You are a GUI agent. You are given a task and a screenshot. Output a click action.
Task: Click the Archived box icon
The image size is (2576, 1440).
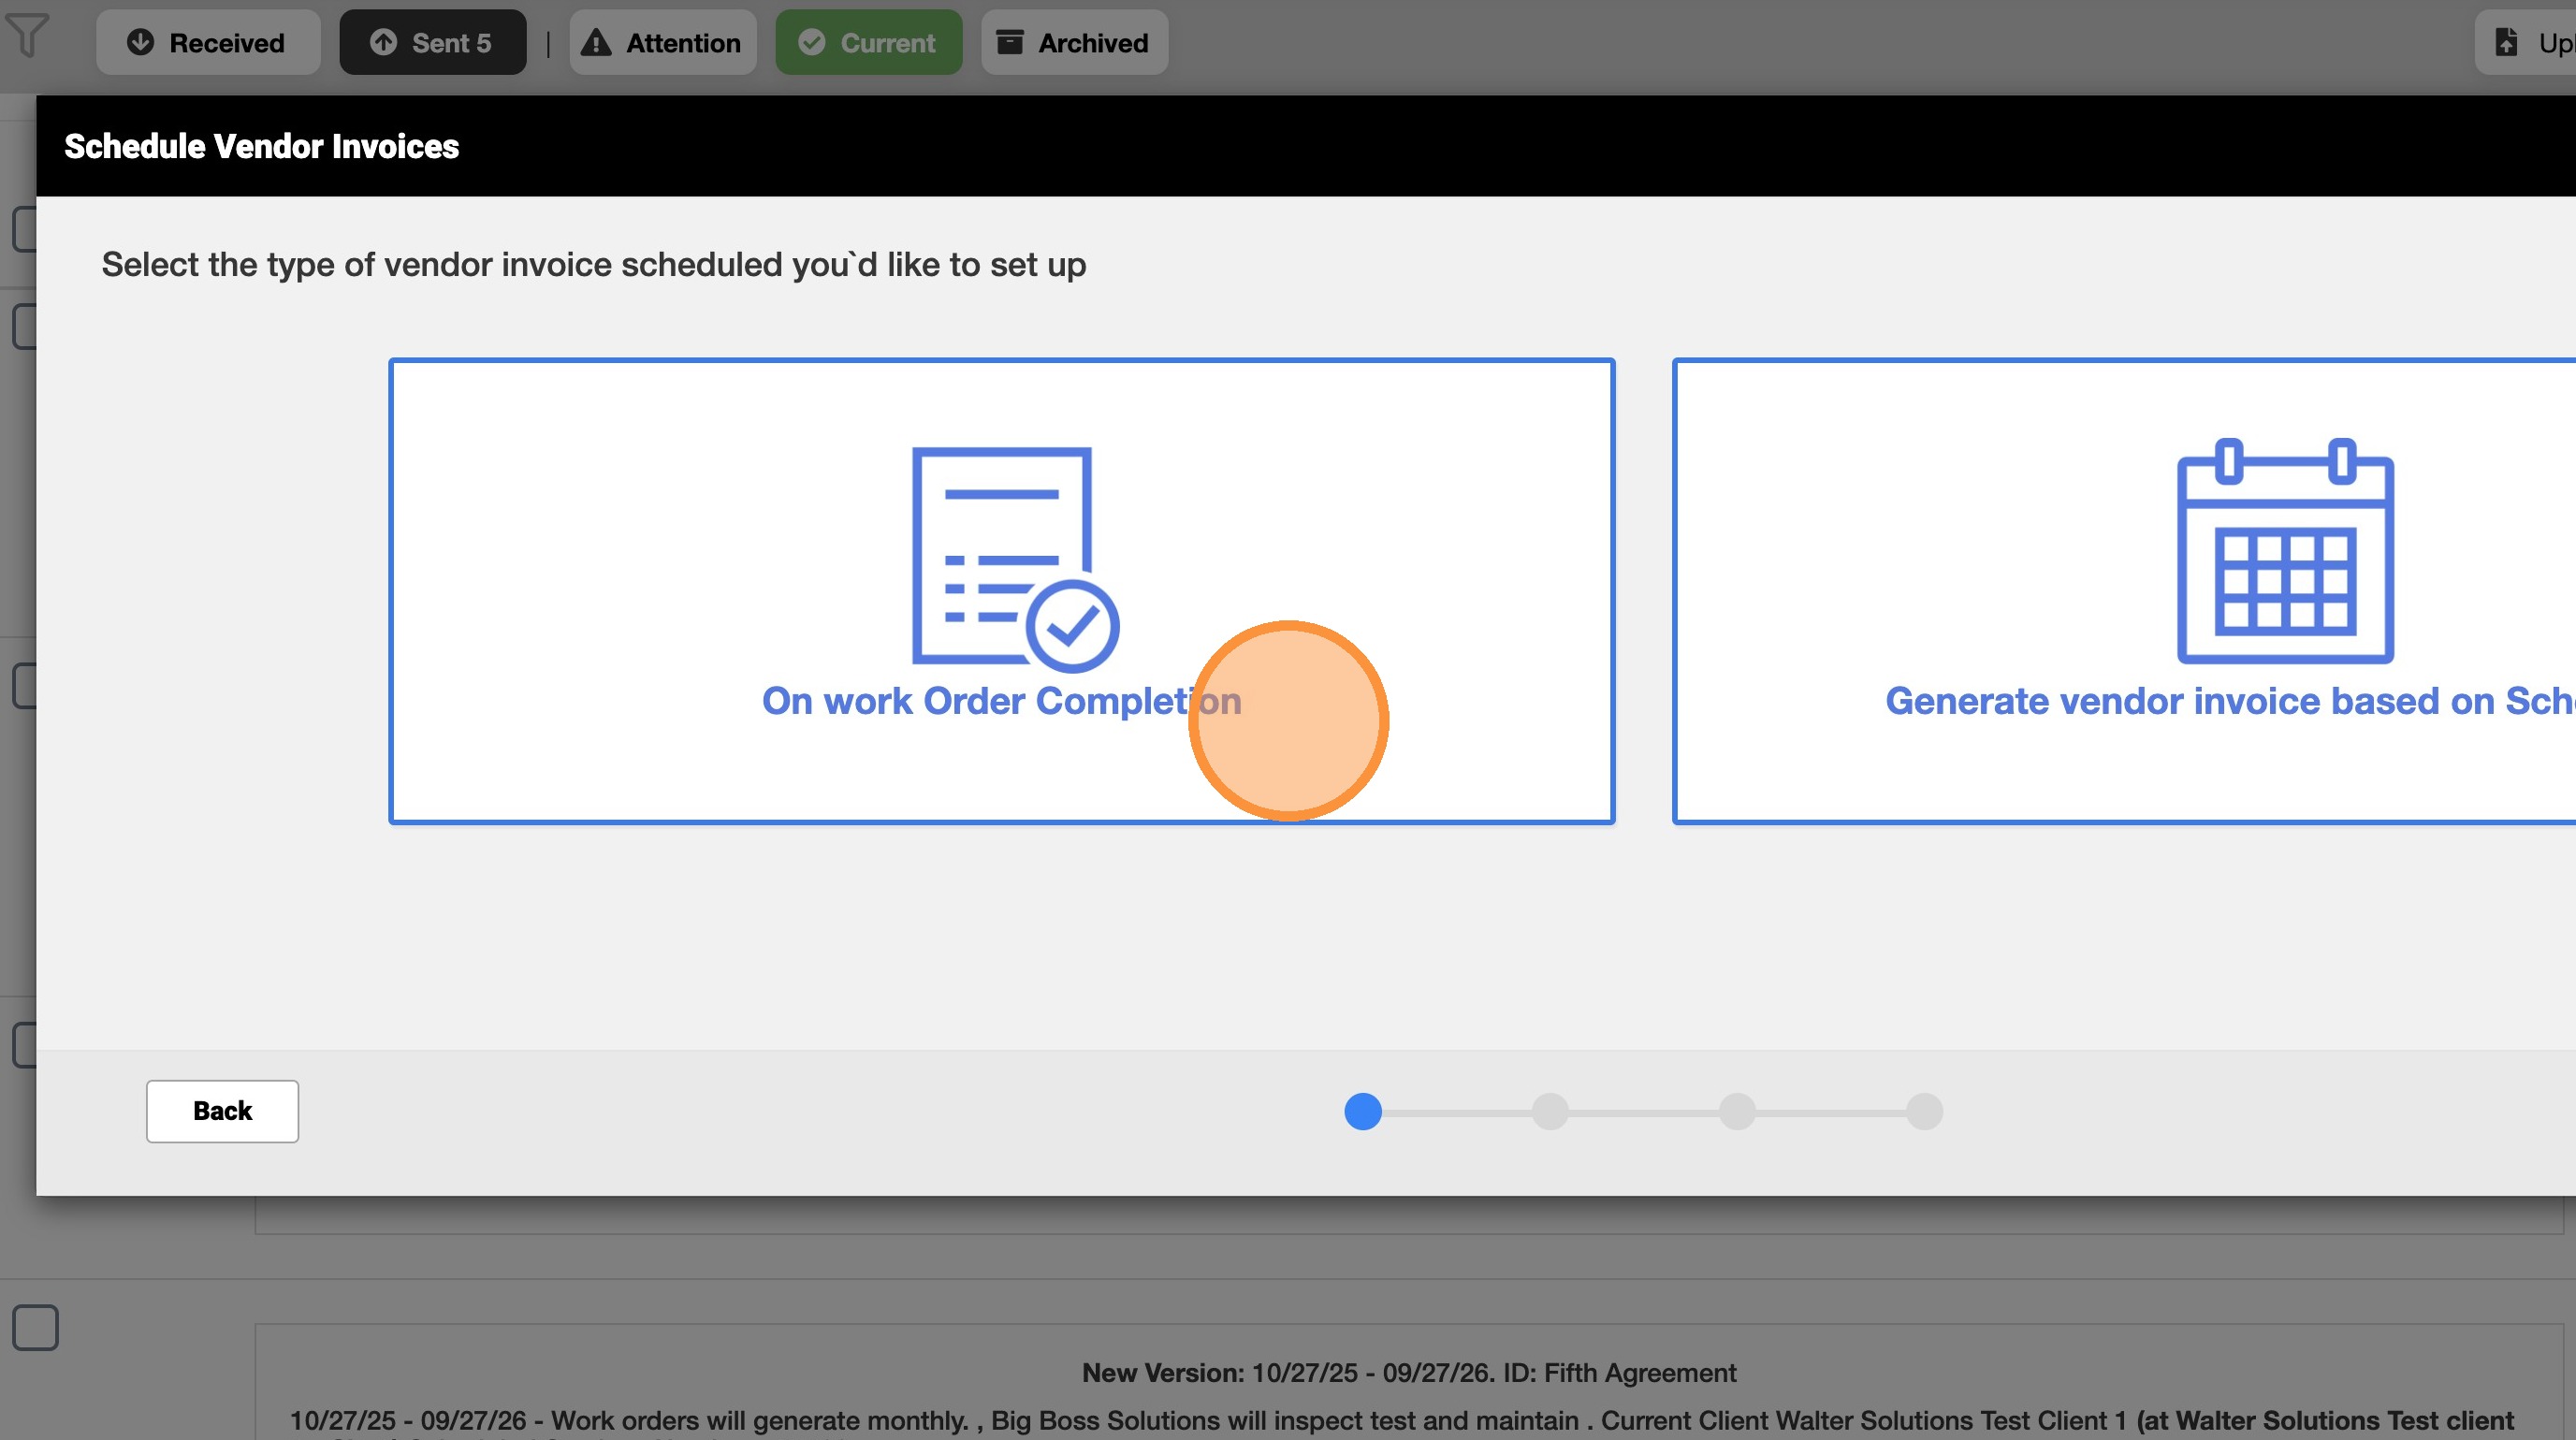pos(1010,43)
